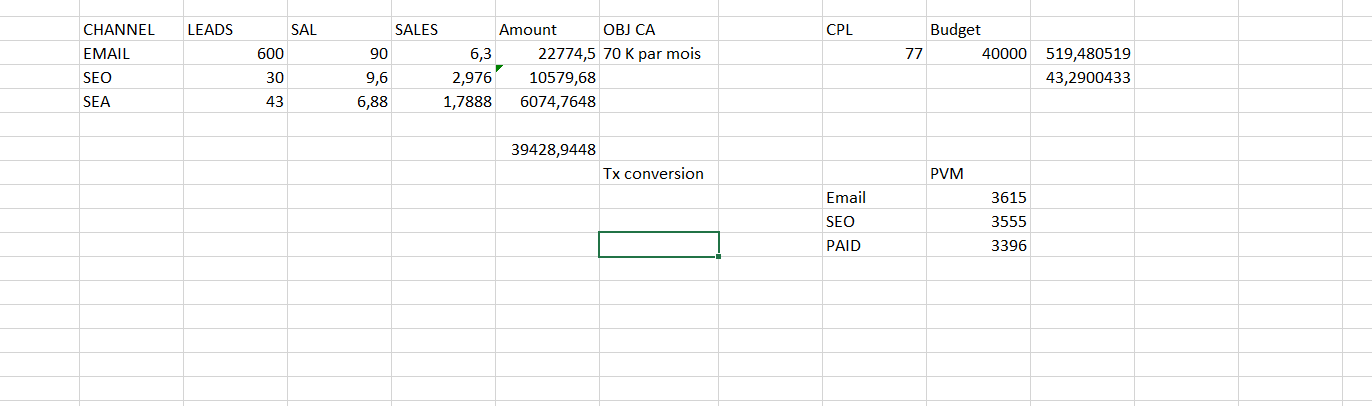The width and height of the screenshot is (1372, 406).
Task: Select the CHANNEL header cell
Action: (131, 30)
